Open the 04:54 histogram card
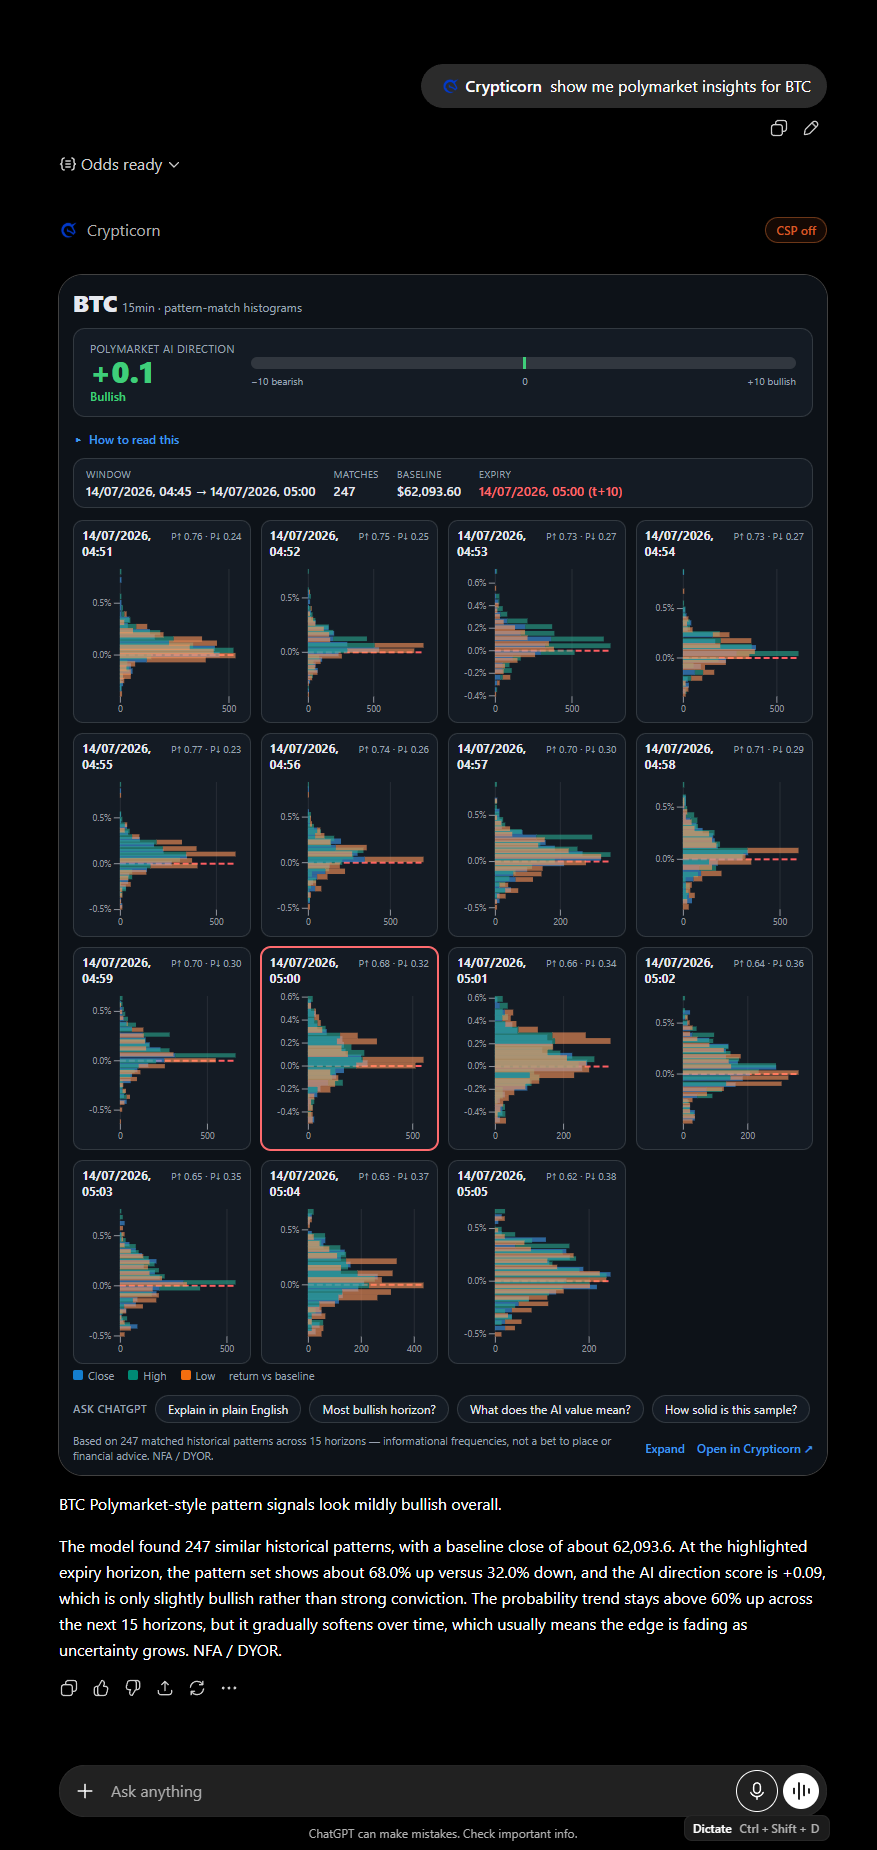 coord(724,621)
